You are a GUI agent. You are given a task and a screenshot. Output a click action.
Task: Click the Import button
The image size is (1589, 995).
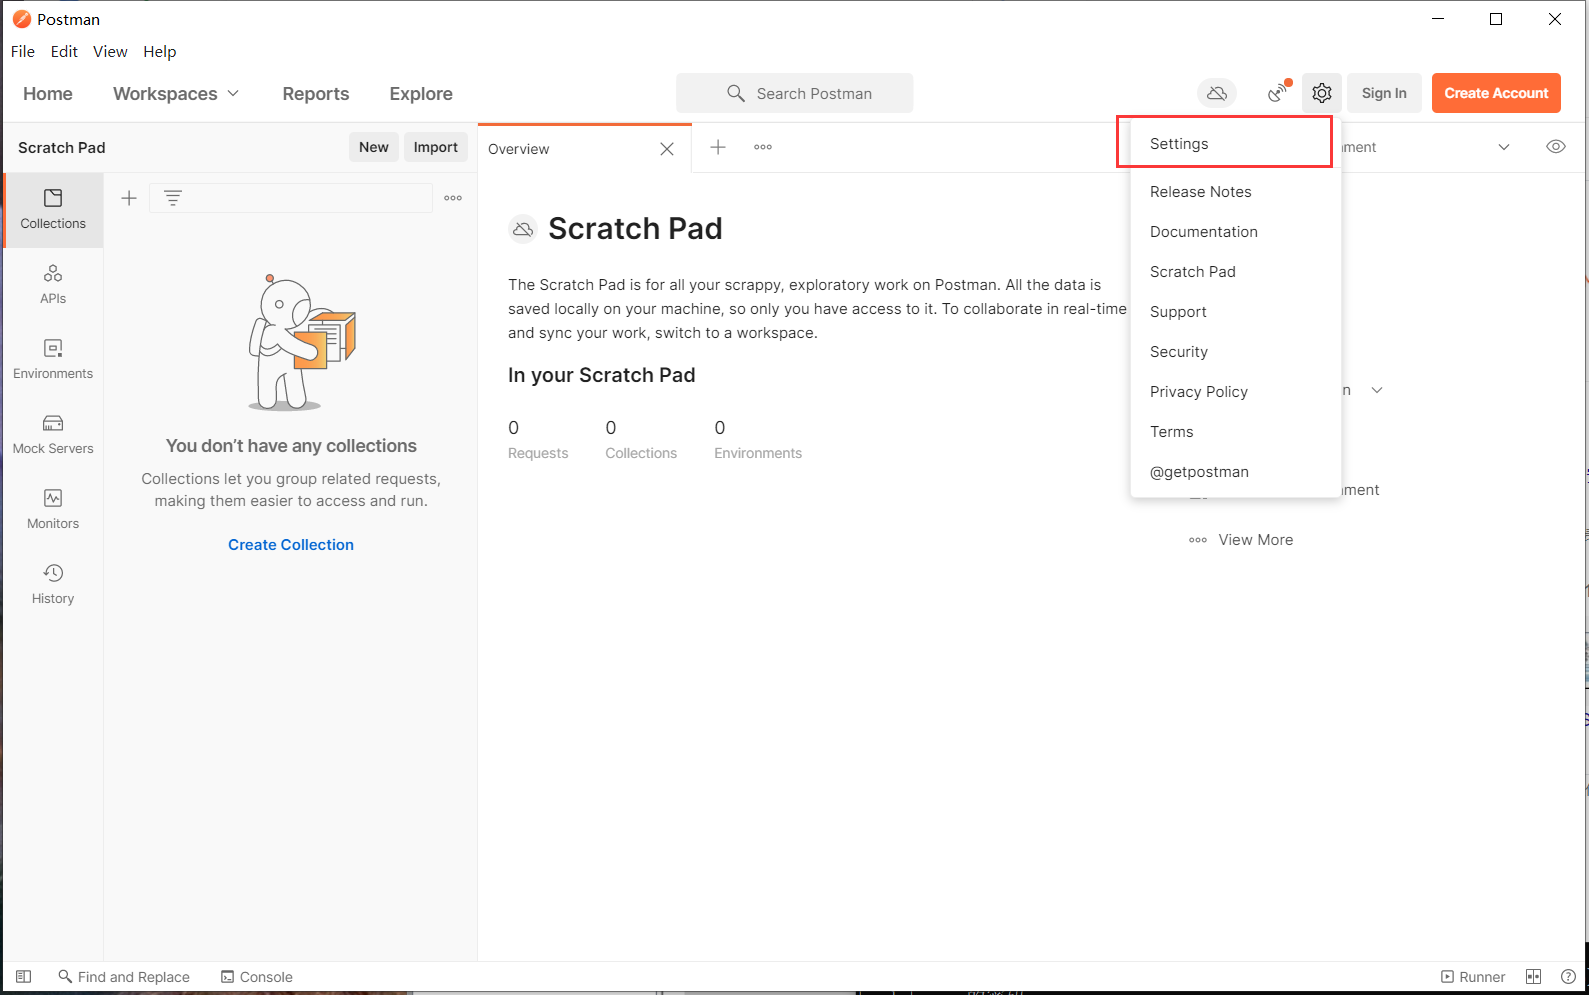[x=436, y=147]
